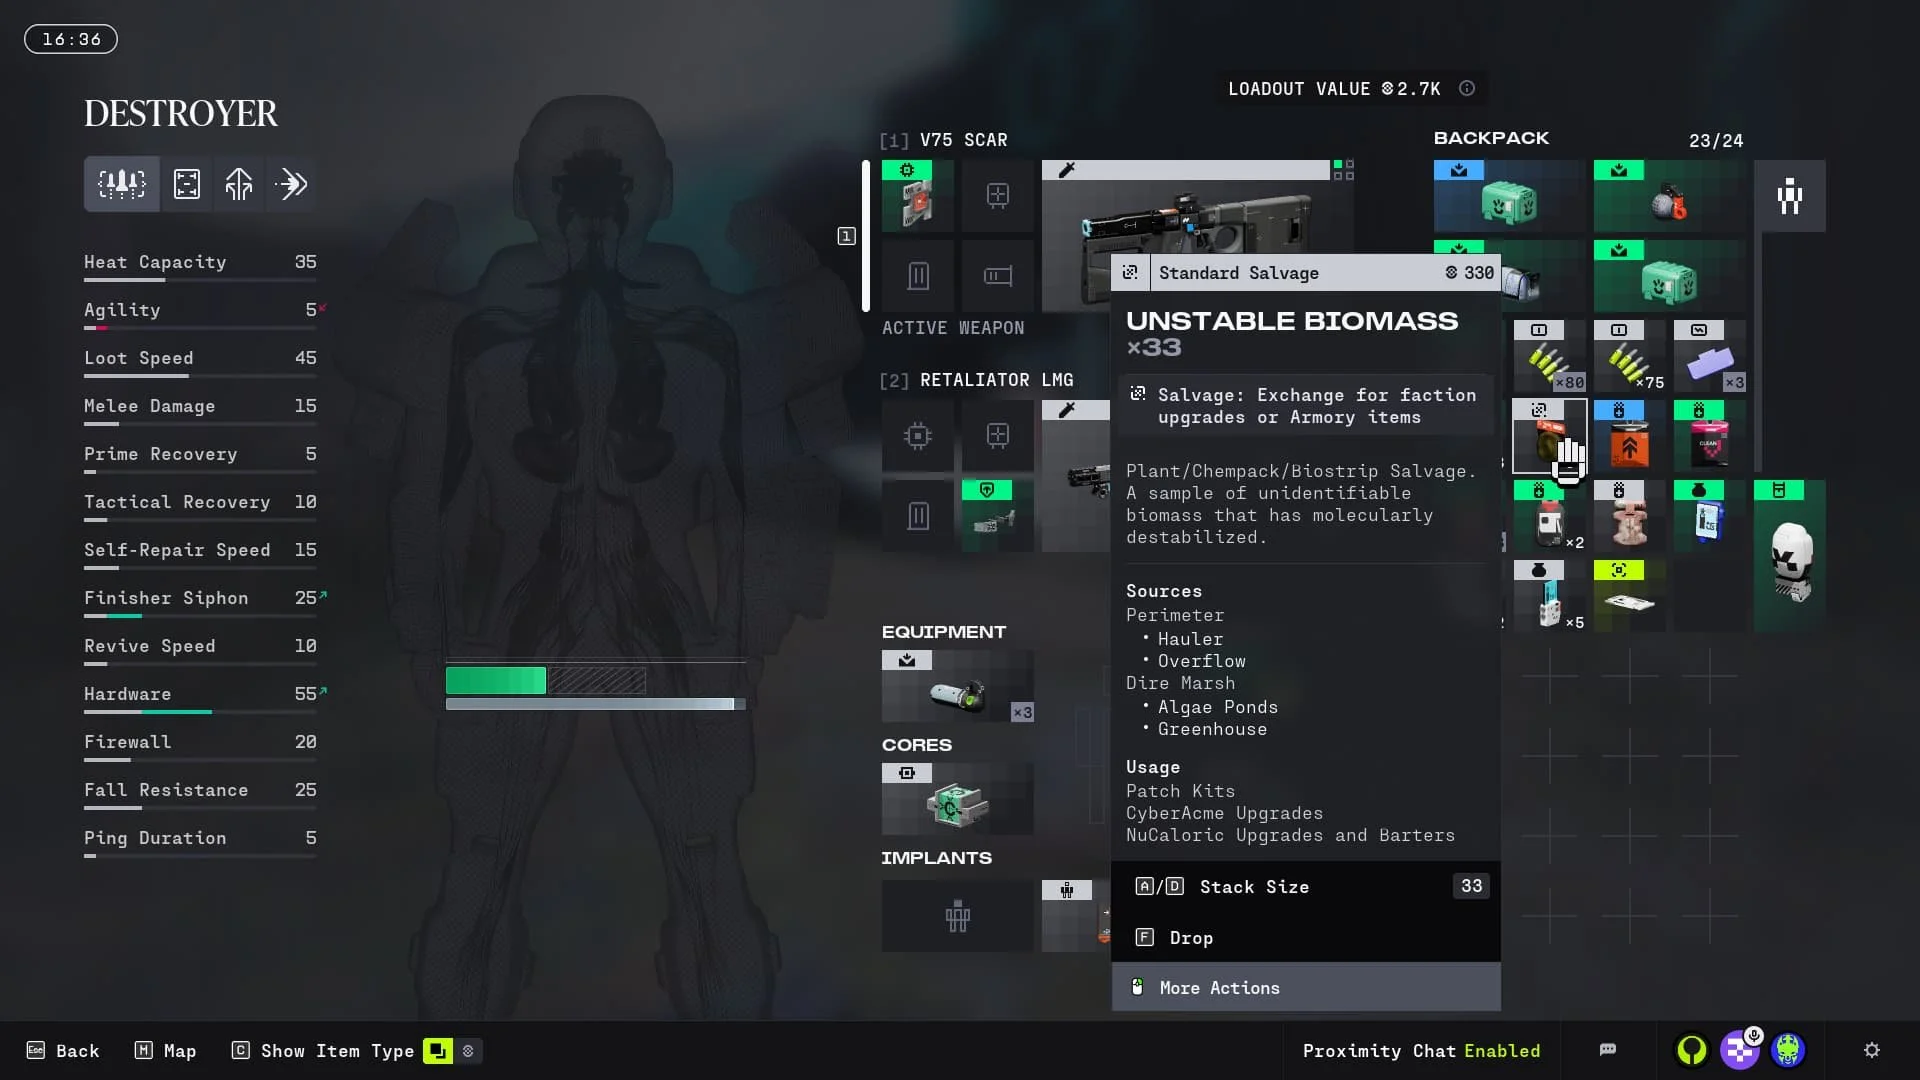Switch to the upgrade tree tab
The width and height of the screenshot is (1920, 1080).
click(239, 184)
